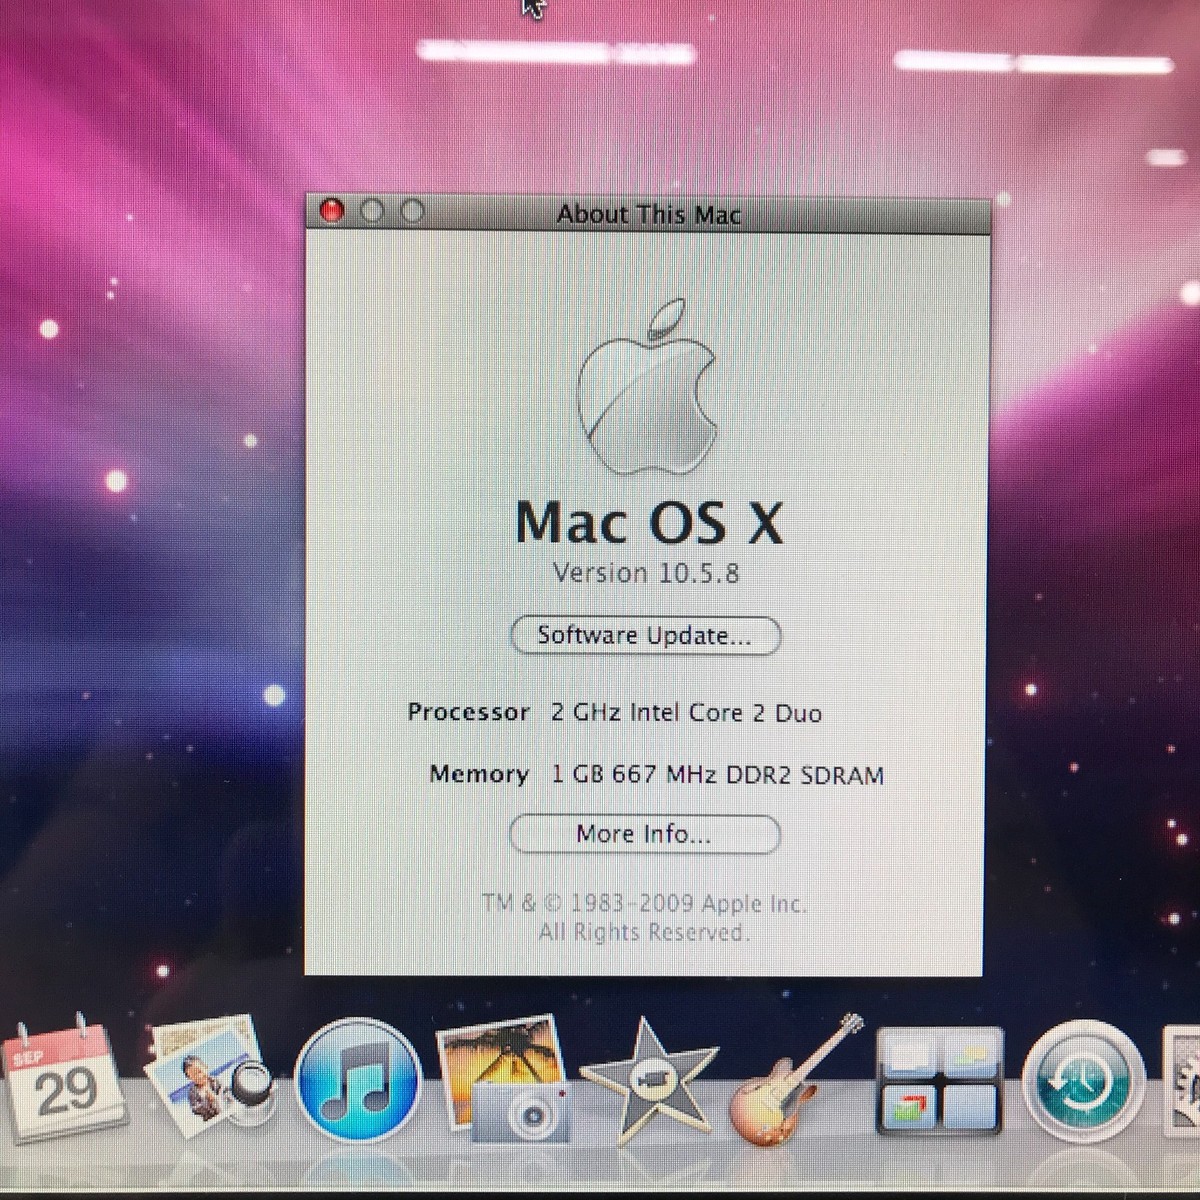1200x1200 pixels.
Task: Click the Software Update button
Action: (645, 635)
